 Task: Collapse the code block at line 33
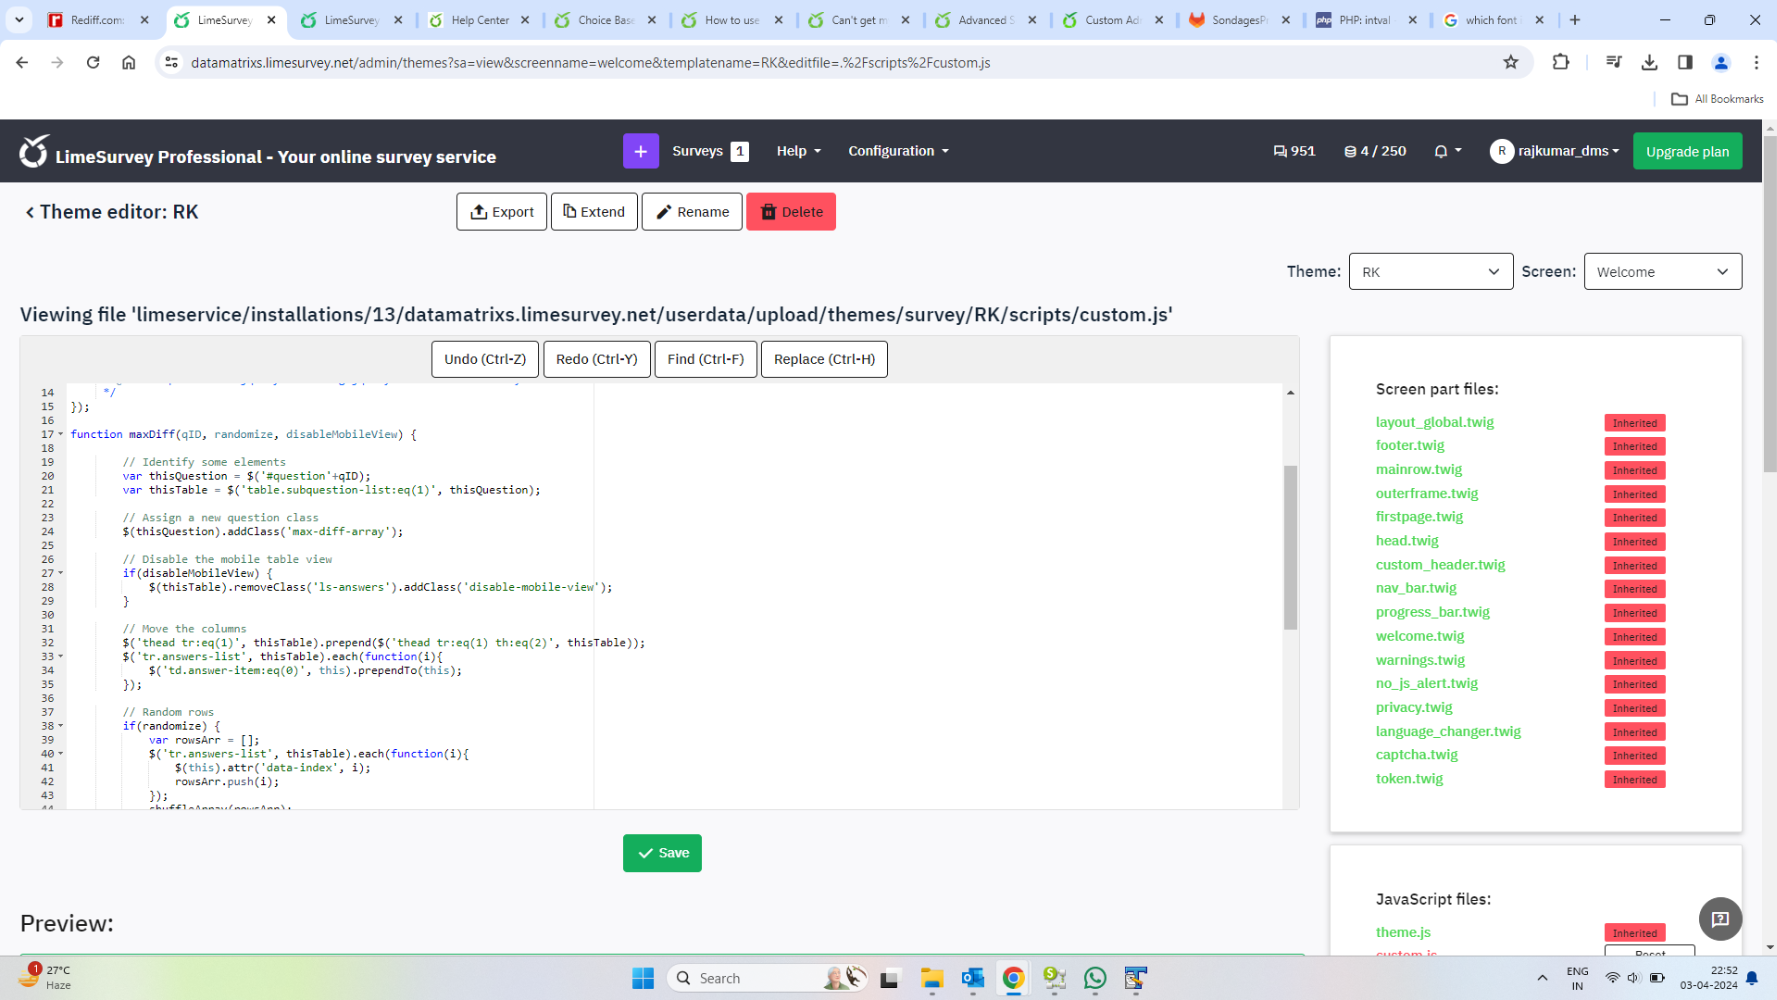pyautogui.click(x=60, y=657)
